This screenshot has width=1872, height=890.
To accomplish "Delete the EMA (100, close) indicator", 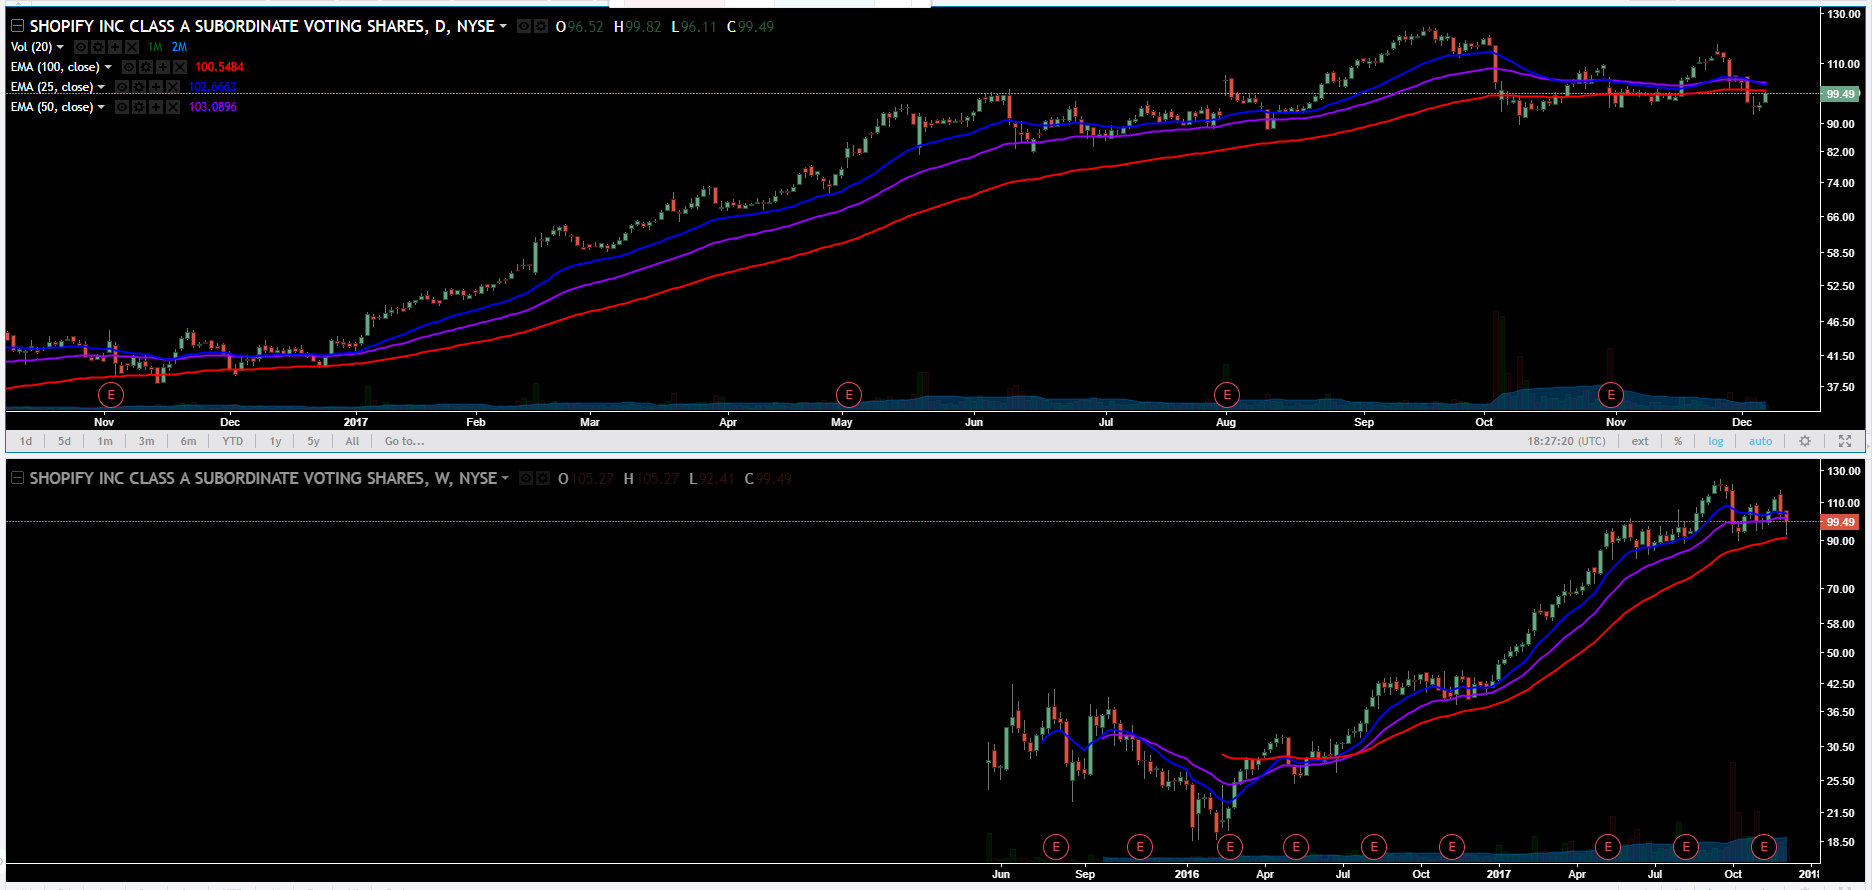I will pyautogui.click(x=180, y=67).
